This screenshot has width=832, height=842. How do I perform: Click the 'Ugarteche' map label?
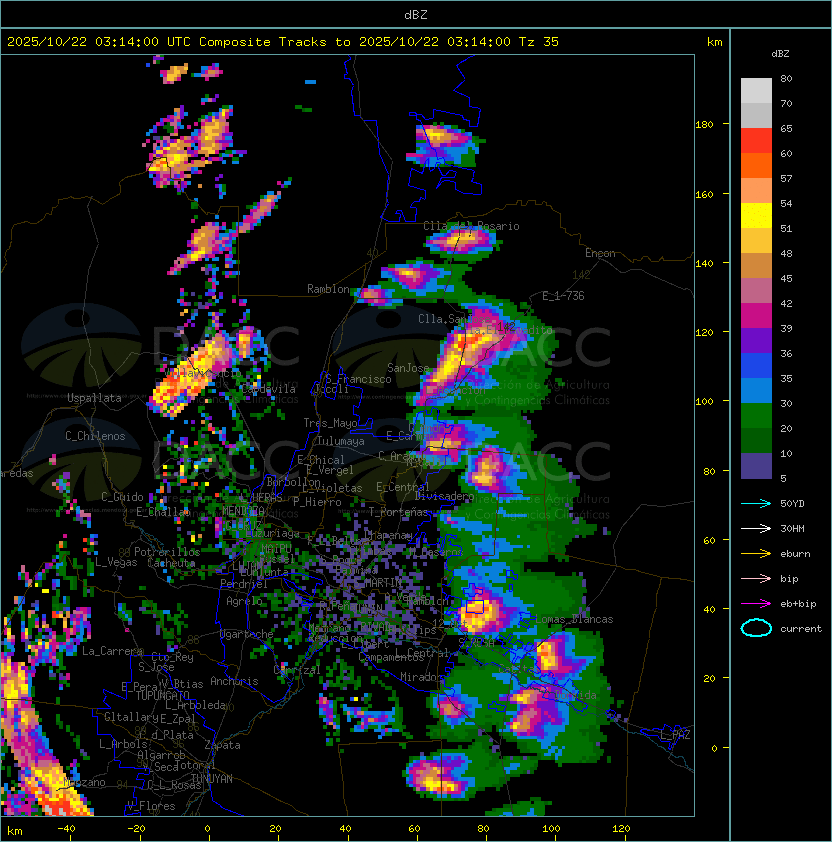click(x=247, y=634)
